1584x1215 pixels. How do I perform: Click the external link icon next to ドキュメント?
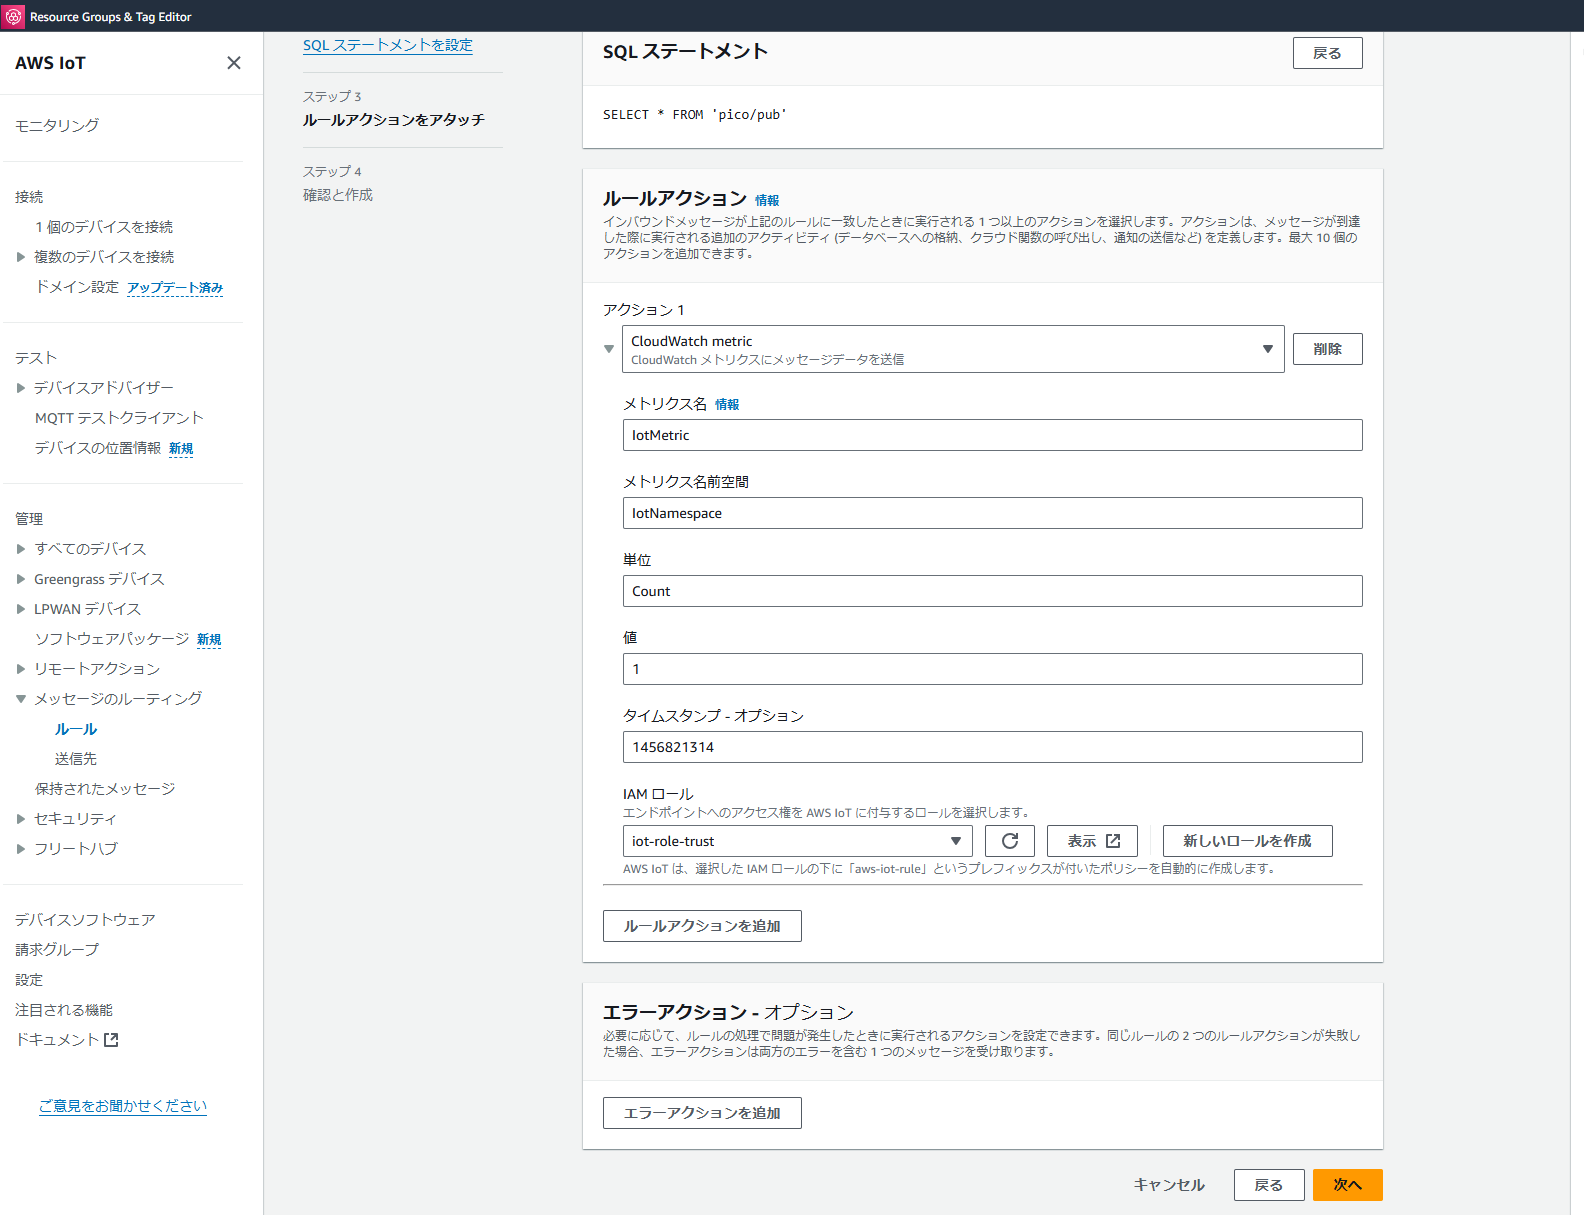(111, 1040)
